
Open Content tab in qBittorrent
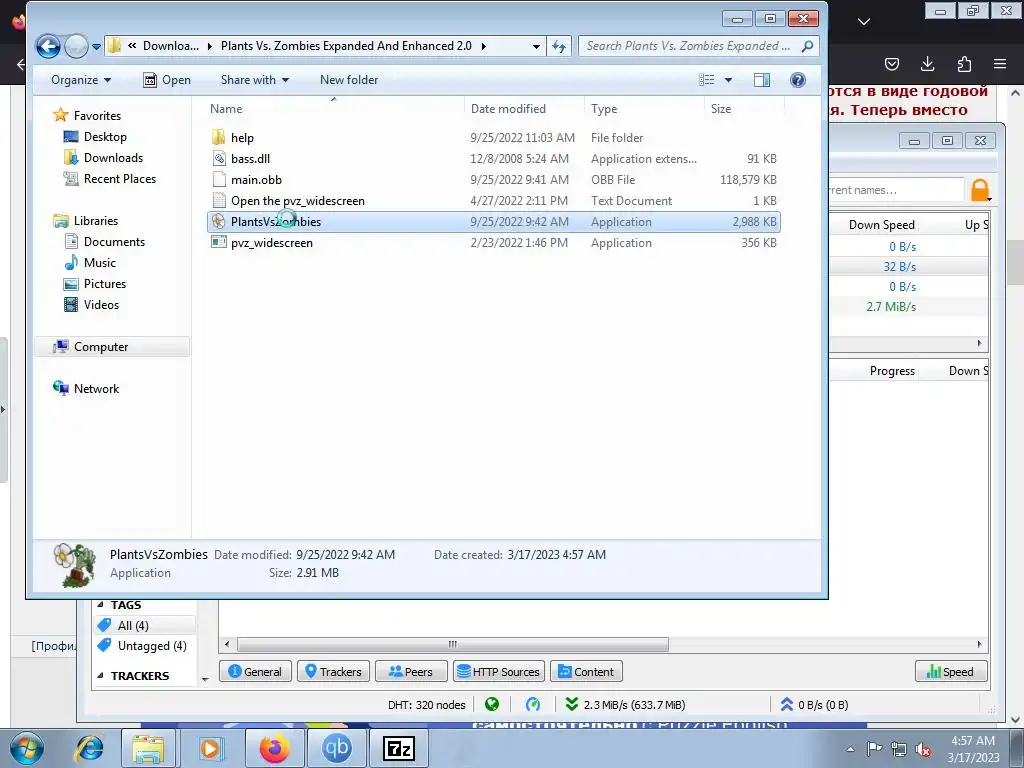586,671
